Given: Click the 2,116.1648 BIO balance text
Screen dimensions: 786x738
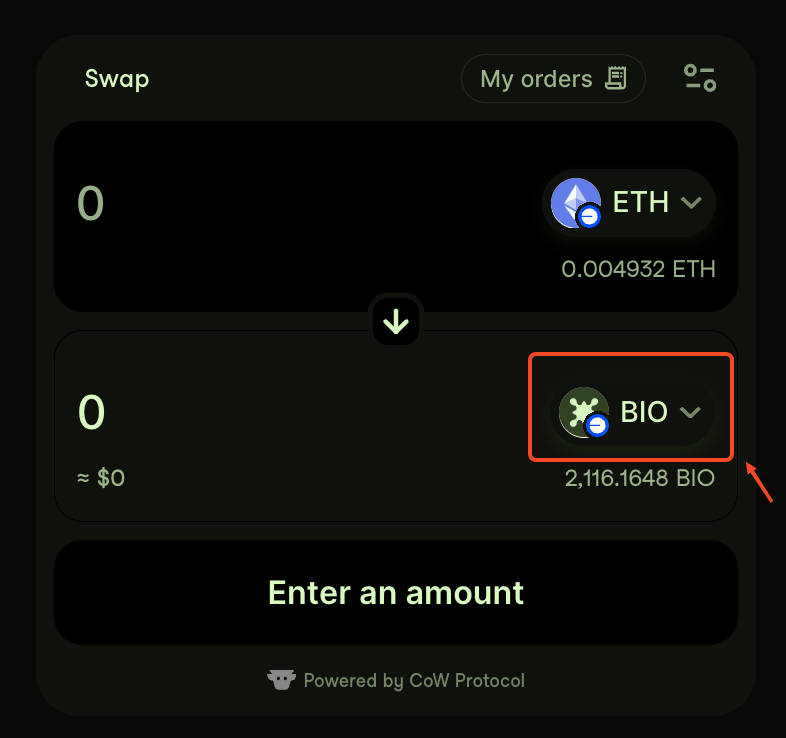Looking at the screenshot, I should [x=640, y=478].
